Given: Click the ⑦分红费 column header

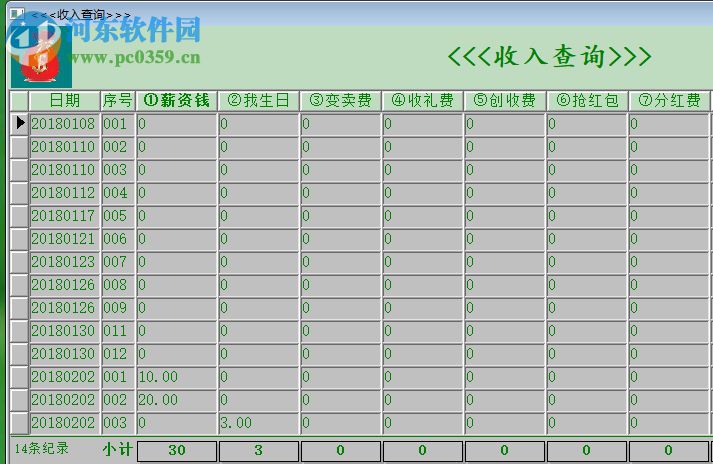Looking at the screenshot, I should coord(669,101).
